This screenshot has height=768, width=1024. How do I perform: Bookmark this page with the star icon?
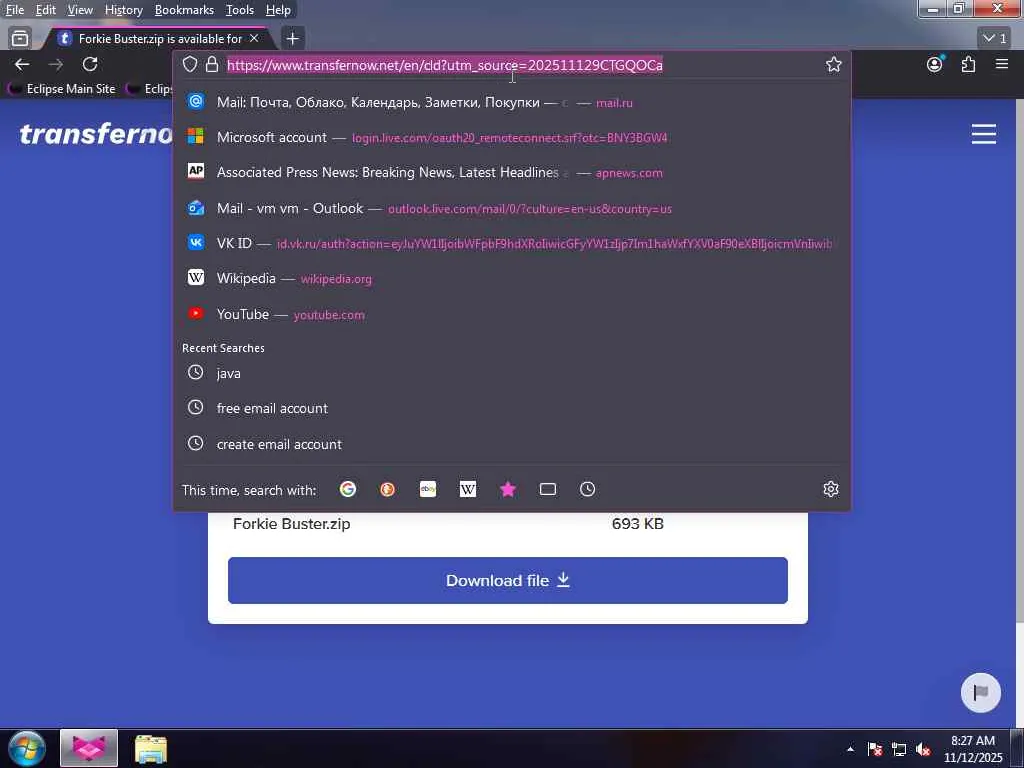tap(833, 64)
